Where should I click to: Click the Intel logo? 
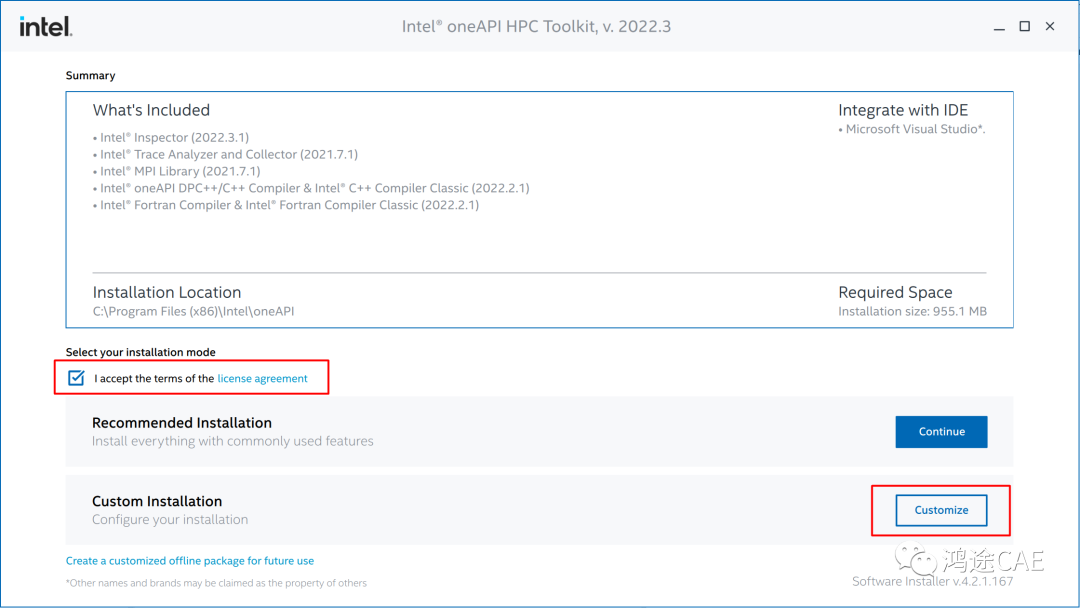point(45,27)
